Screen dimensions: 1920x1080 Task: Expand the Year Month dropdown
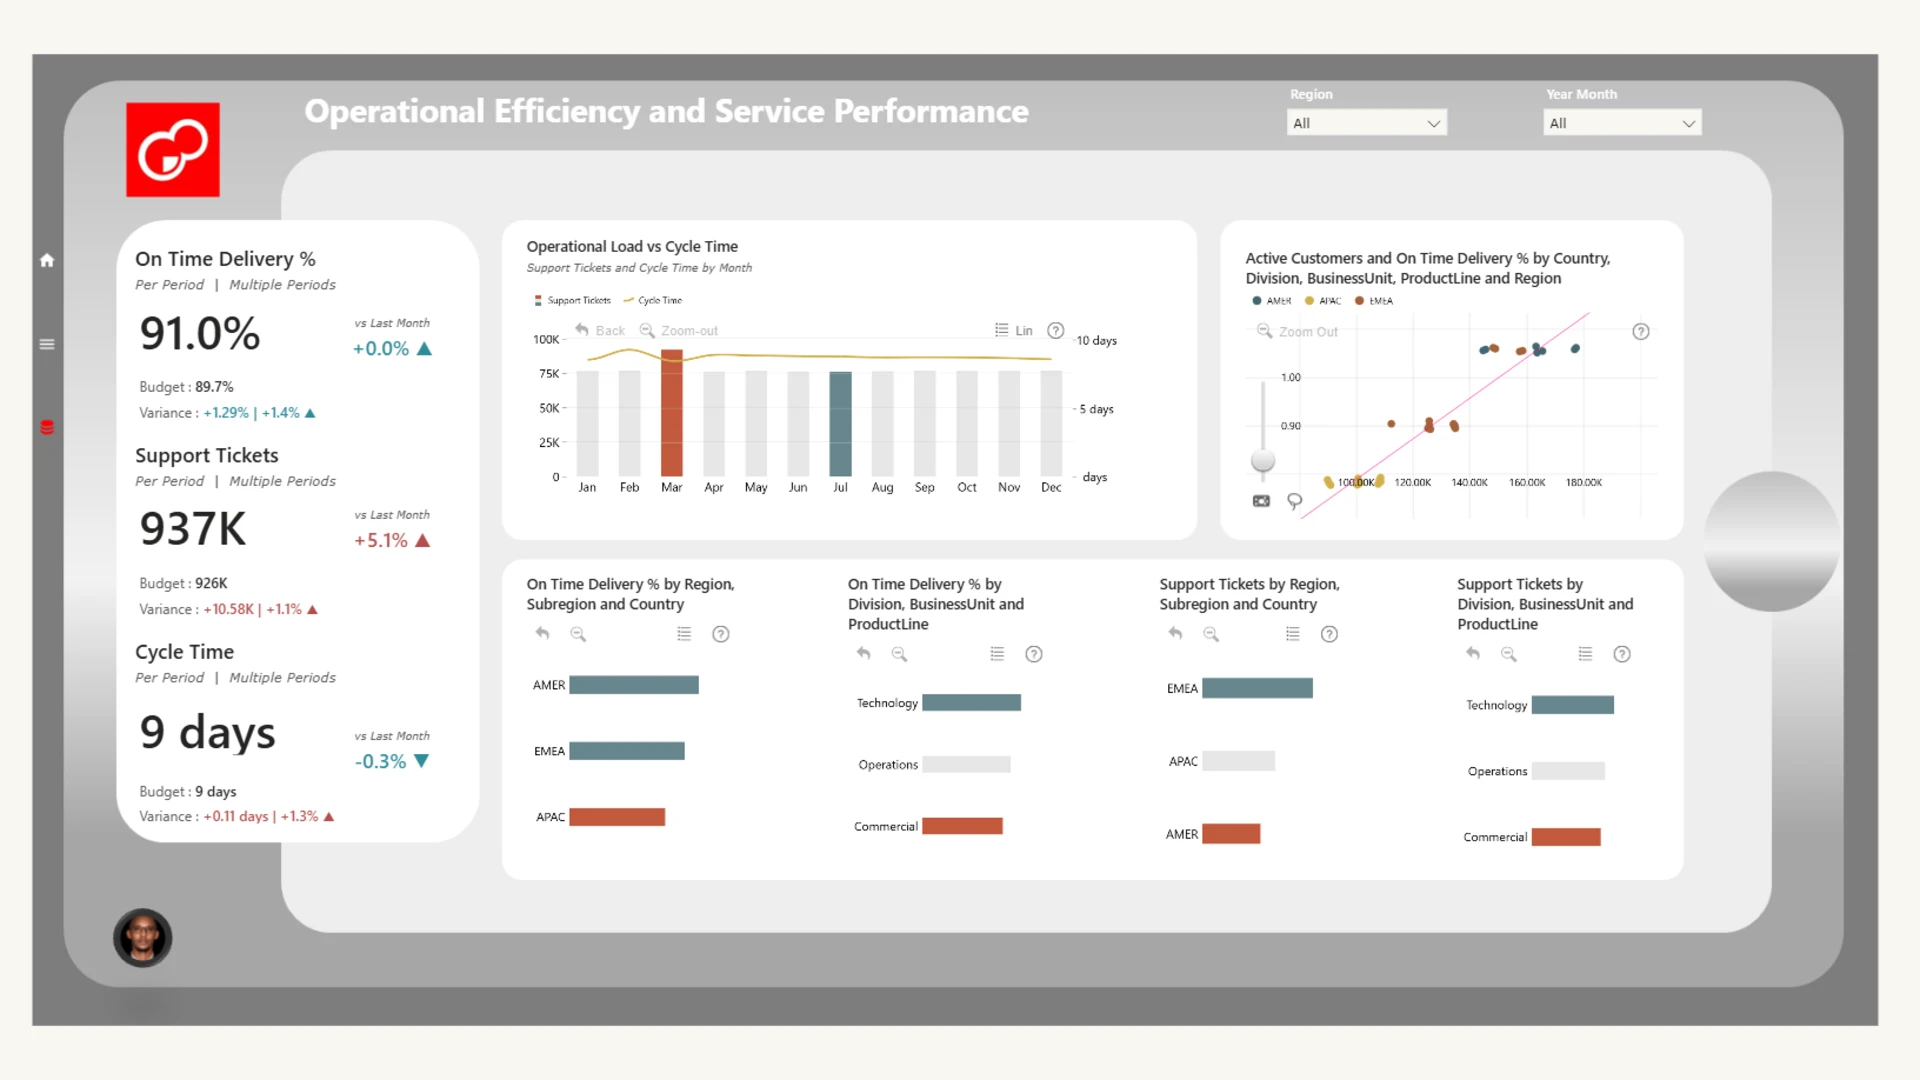[x=1621, y=123]
